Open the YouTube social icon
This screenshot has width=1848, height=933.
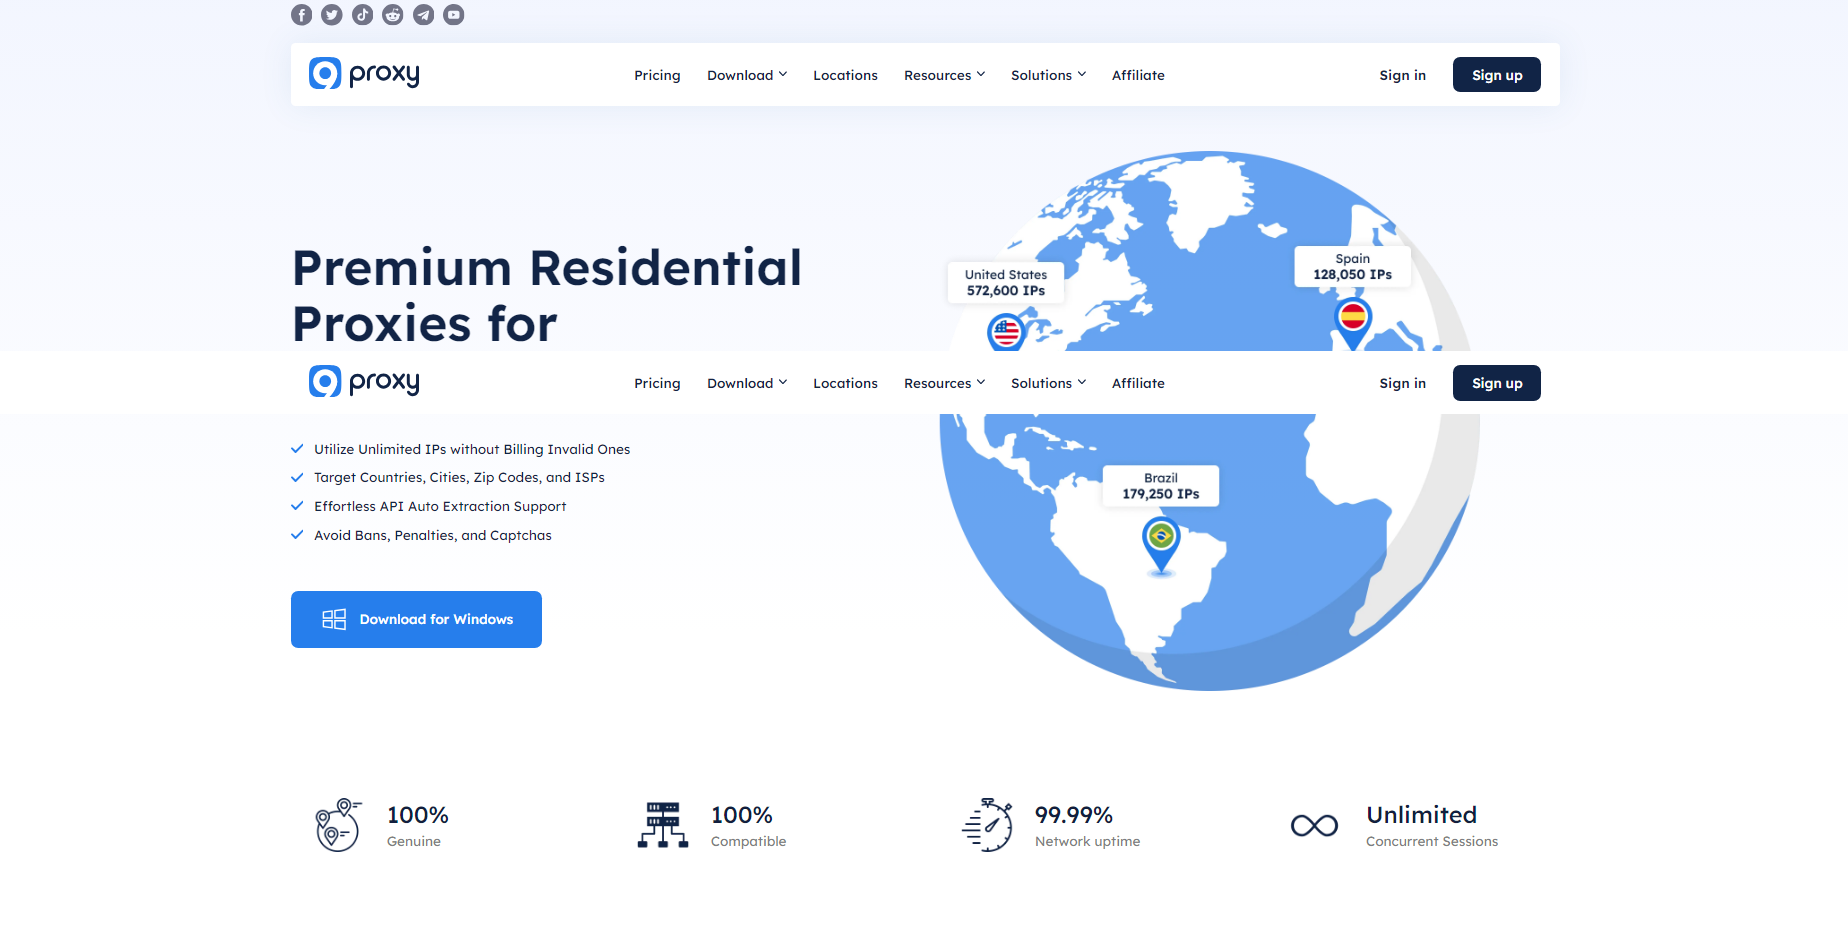454,15
